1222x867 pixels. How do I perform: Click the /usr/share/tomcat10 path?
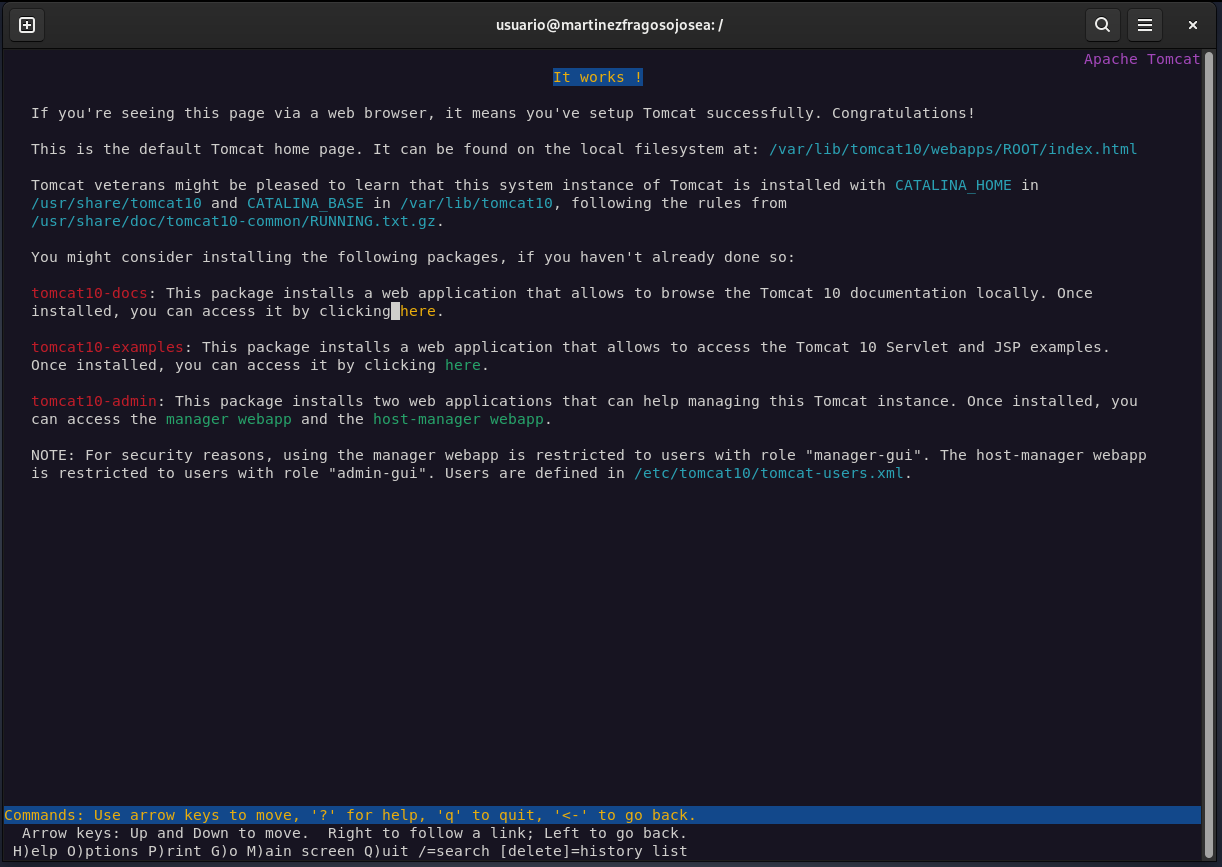pyautogui.click(x=116, y=203)
